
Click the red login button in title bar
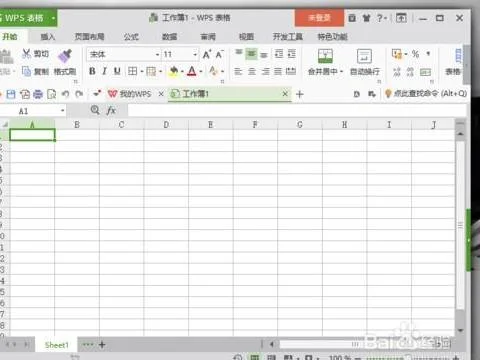[319, 18]
